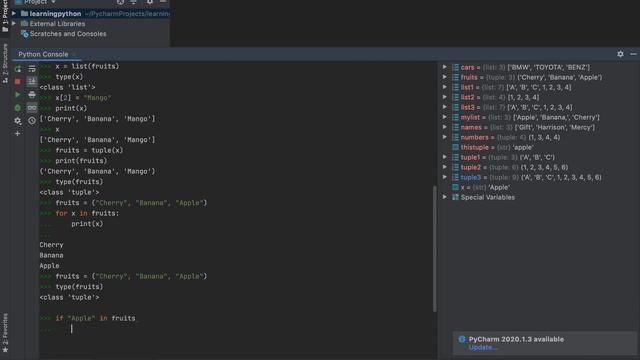Browse console history clock icon
640x360 pixels.
coord(32,121)
